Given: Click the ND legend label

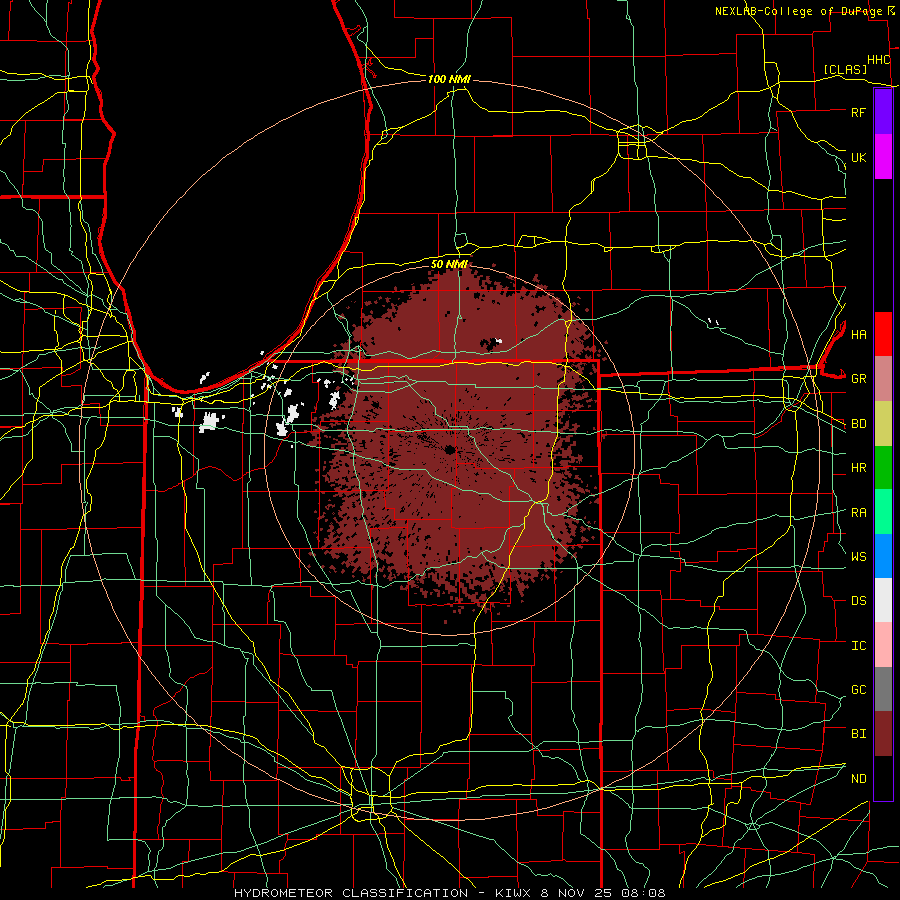Looking at the screenshot, I should click(858, 779).
